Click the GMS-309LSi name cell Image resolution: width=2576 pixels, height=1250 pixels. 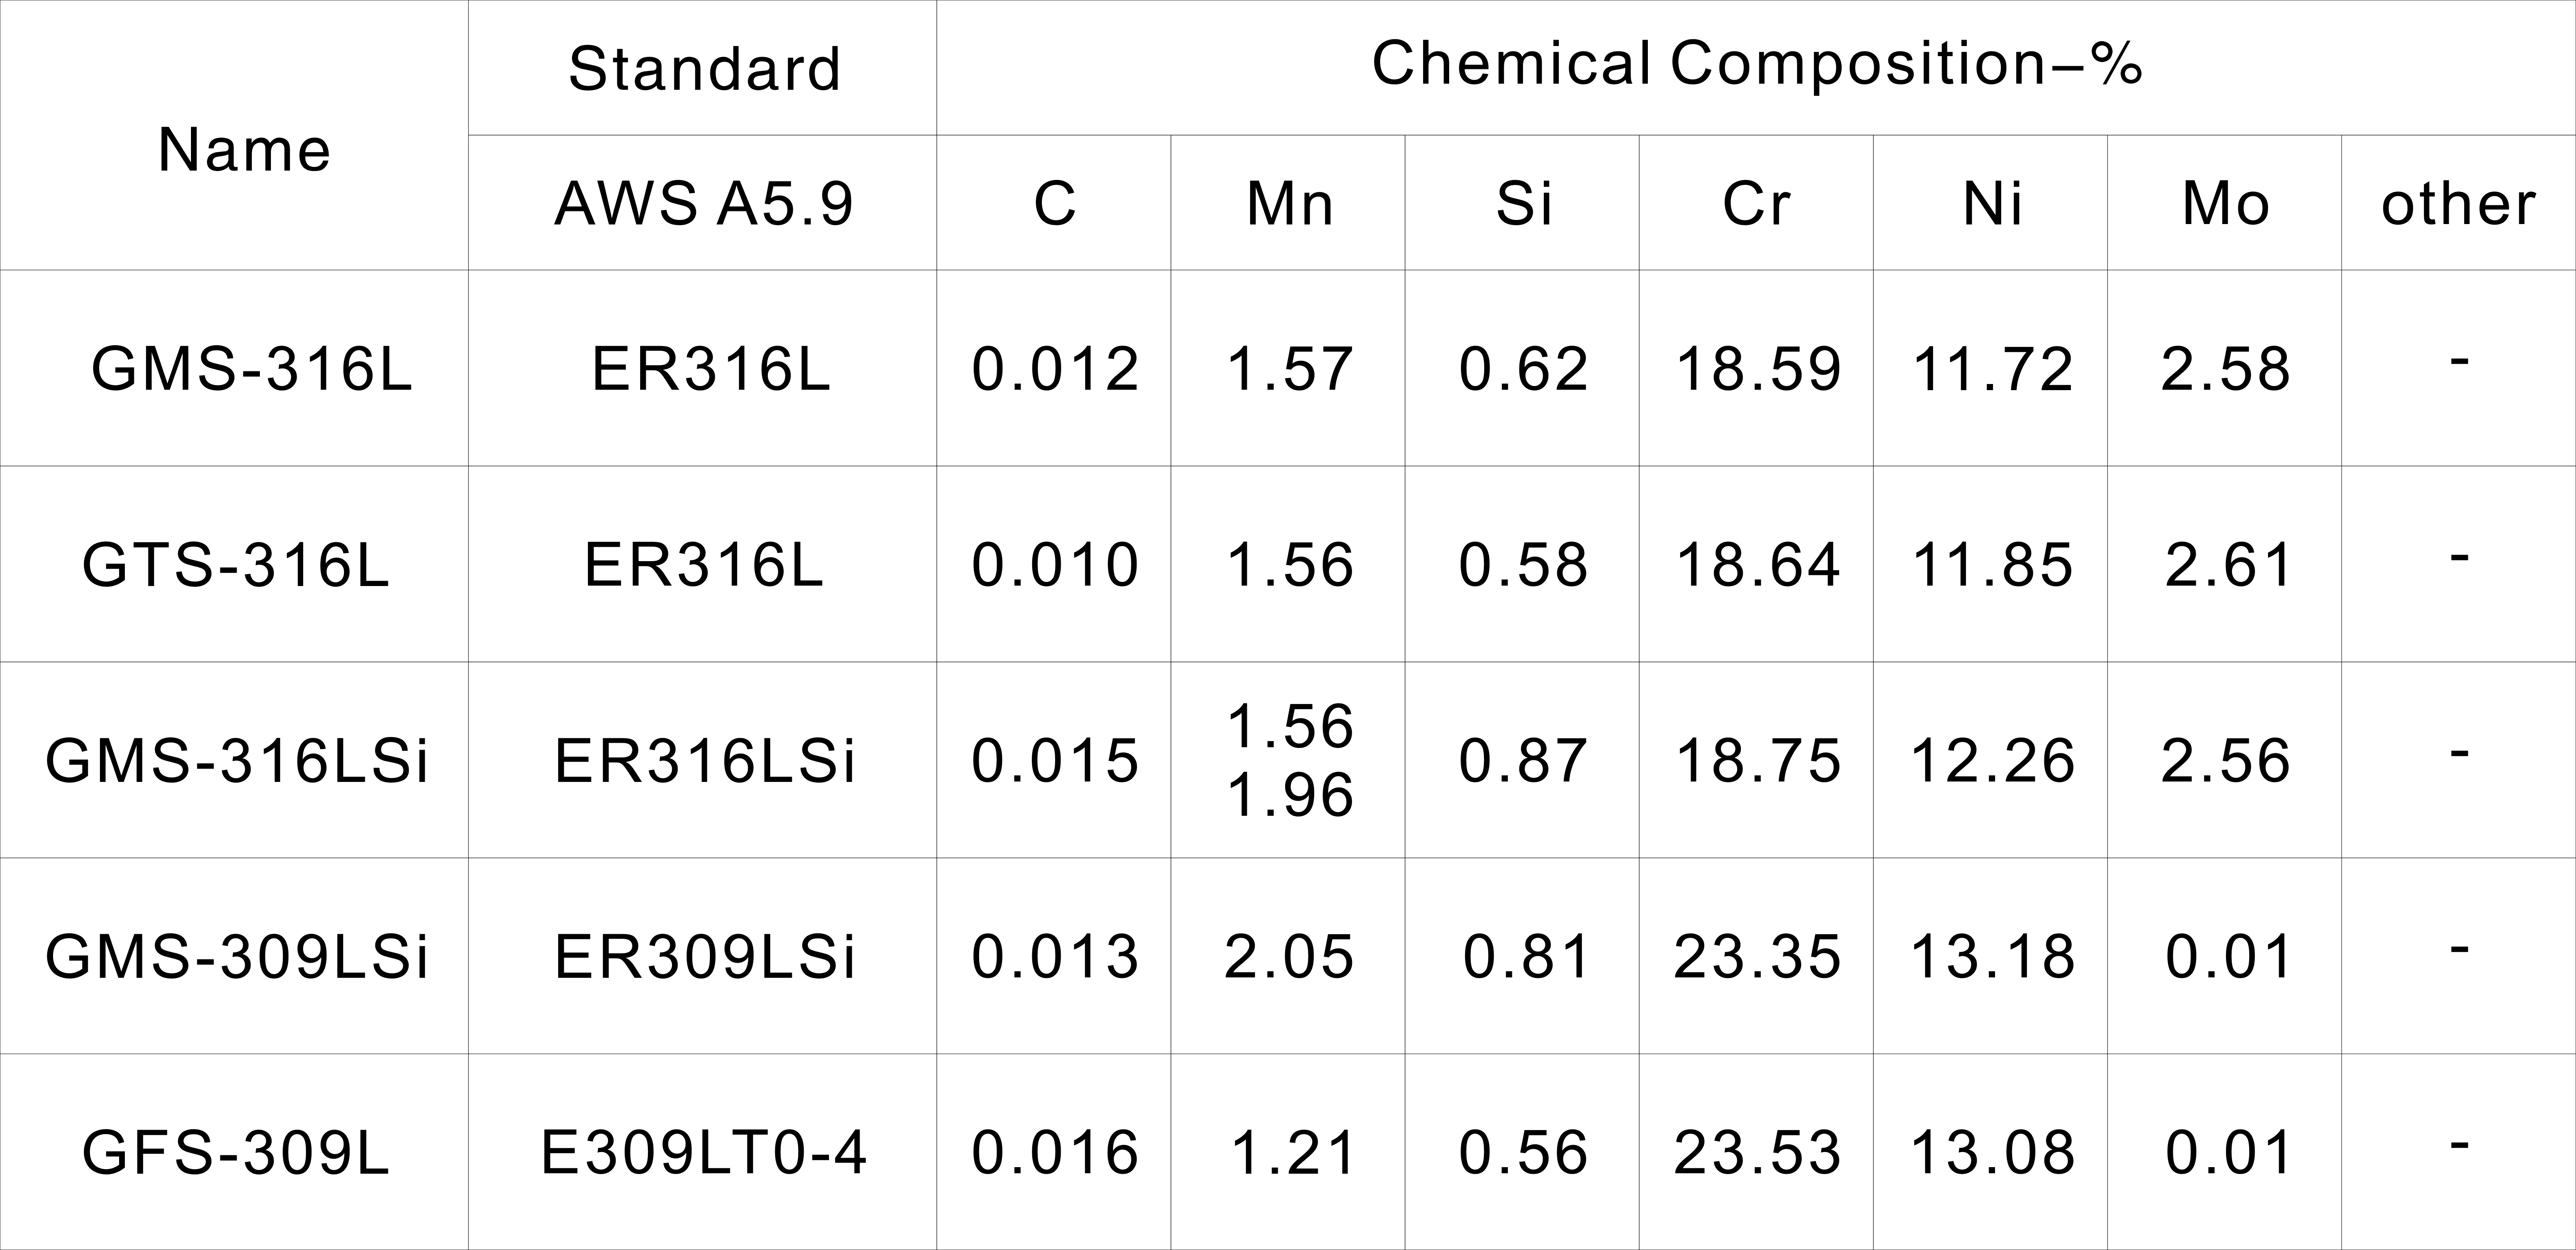[x=237, y=957]
